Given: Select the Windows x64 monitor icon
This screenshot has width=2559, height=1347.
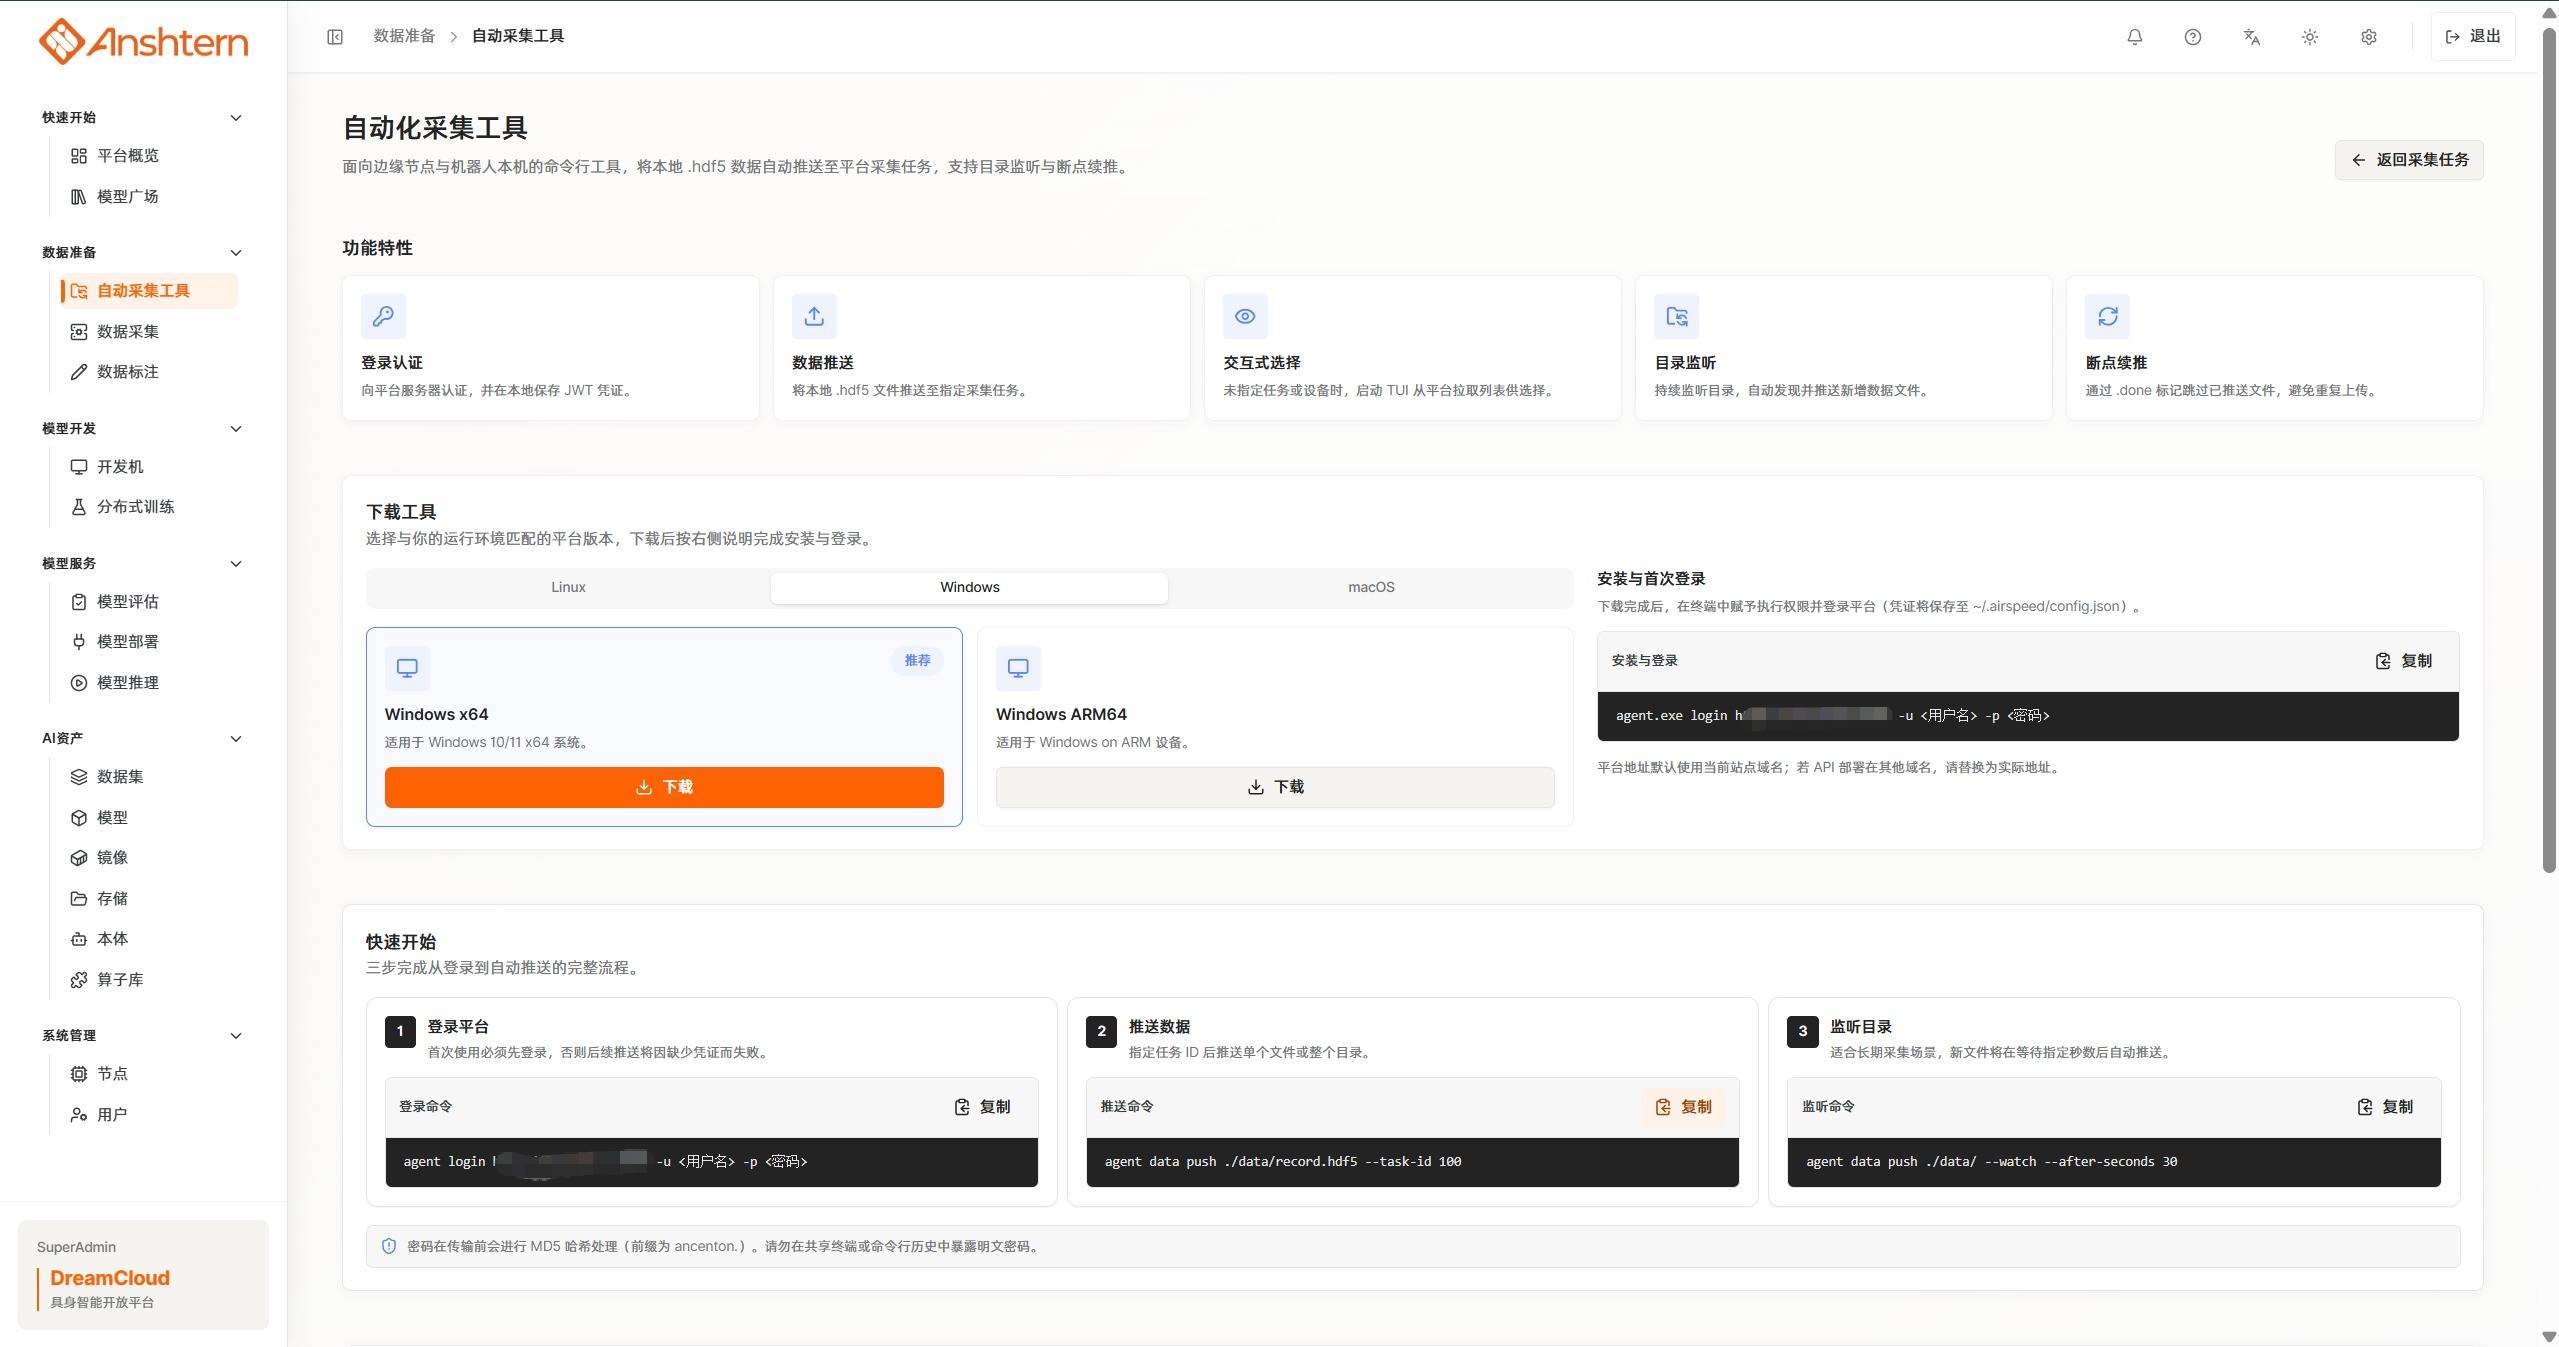Looking at the screenshot, I should tap(407, 668).
